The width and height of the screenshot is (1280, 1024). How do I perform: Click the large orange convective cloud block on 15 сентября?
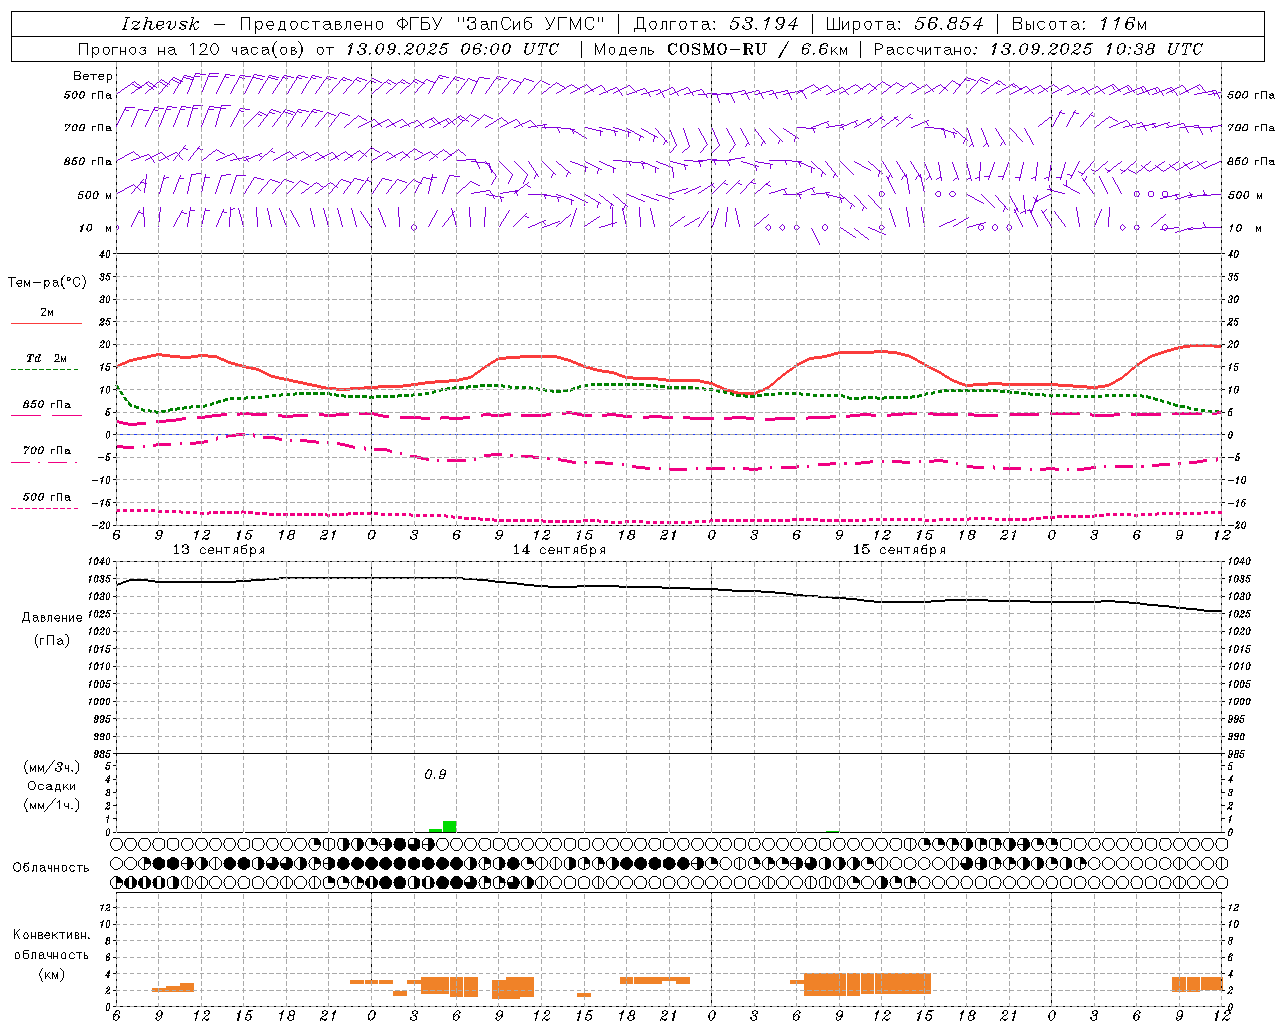point(868,983)
